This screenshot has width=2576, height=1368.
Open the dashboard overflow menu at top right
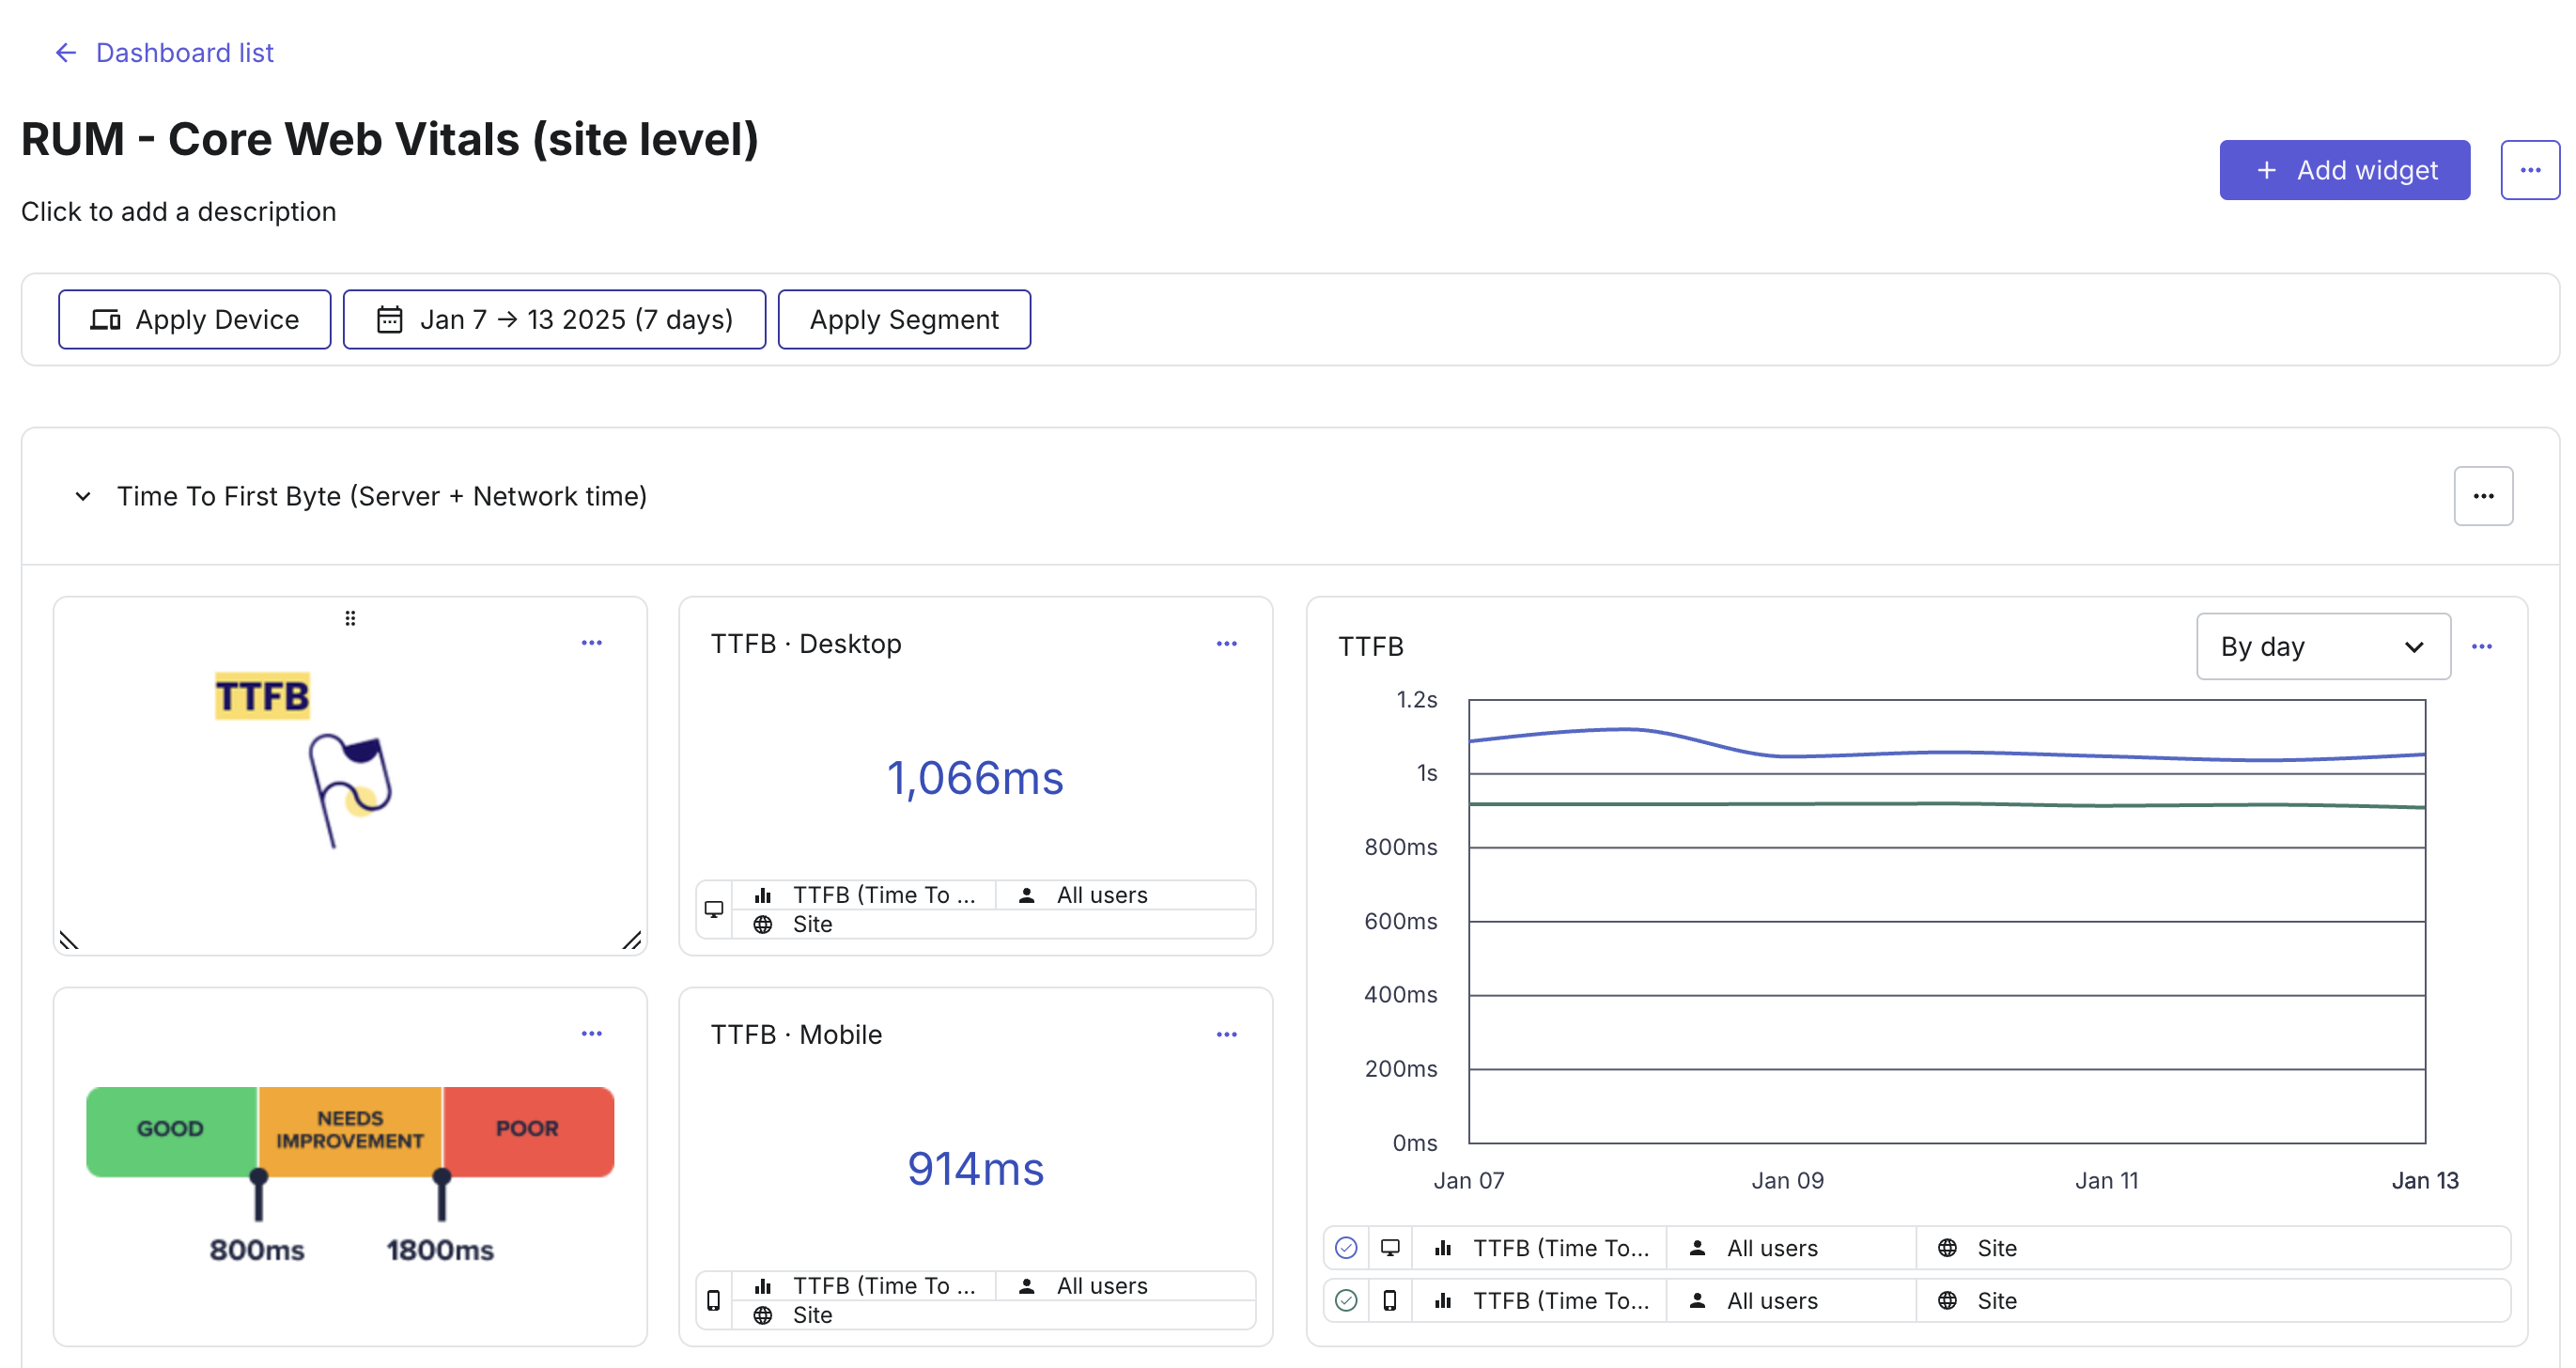(x=2531, y=169)
